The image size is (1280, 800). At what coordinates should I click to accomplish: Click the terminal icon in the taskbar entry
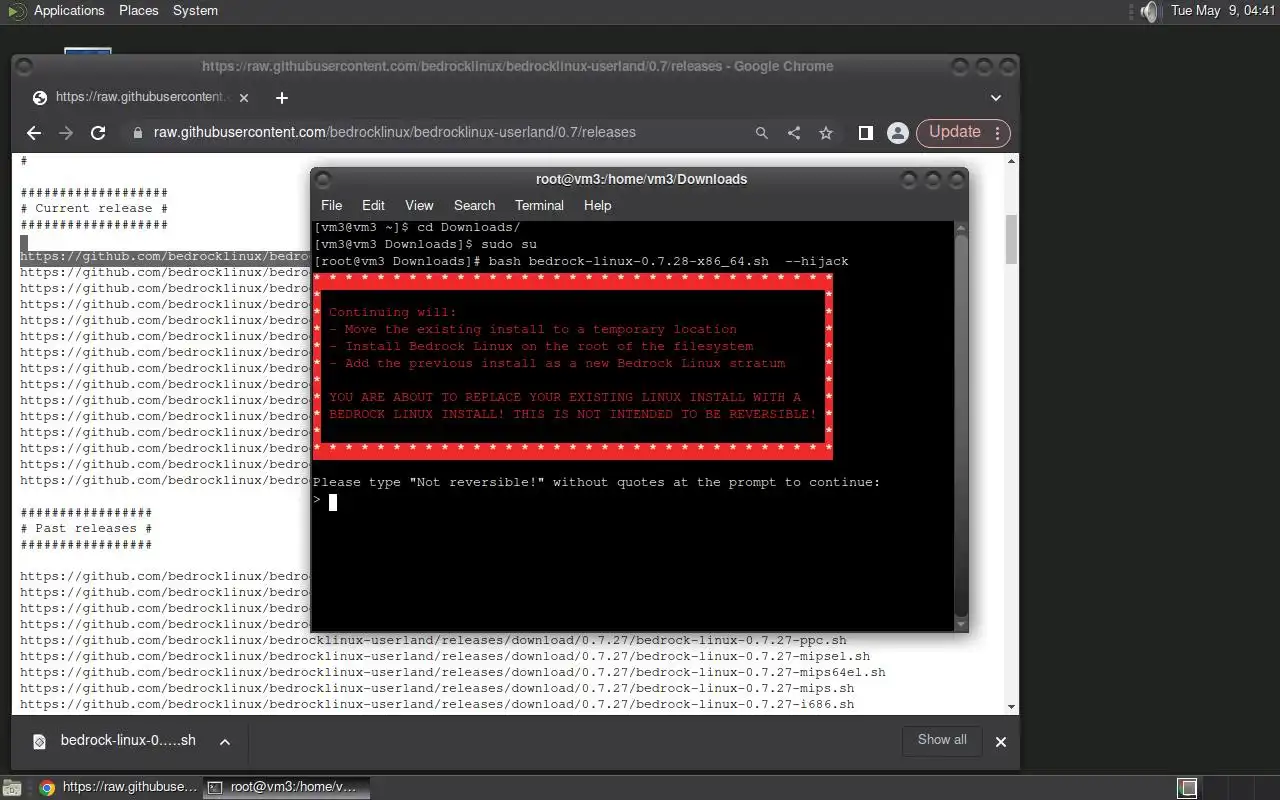[x=214, y=787]
